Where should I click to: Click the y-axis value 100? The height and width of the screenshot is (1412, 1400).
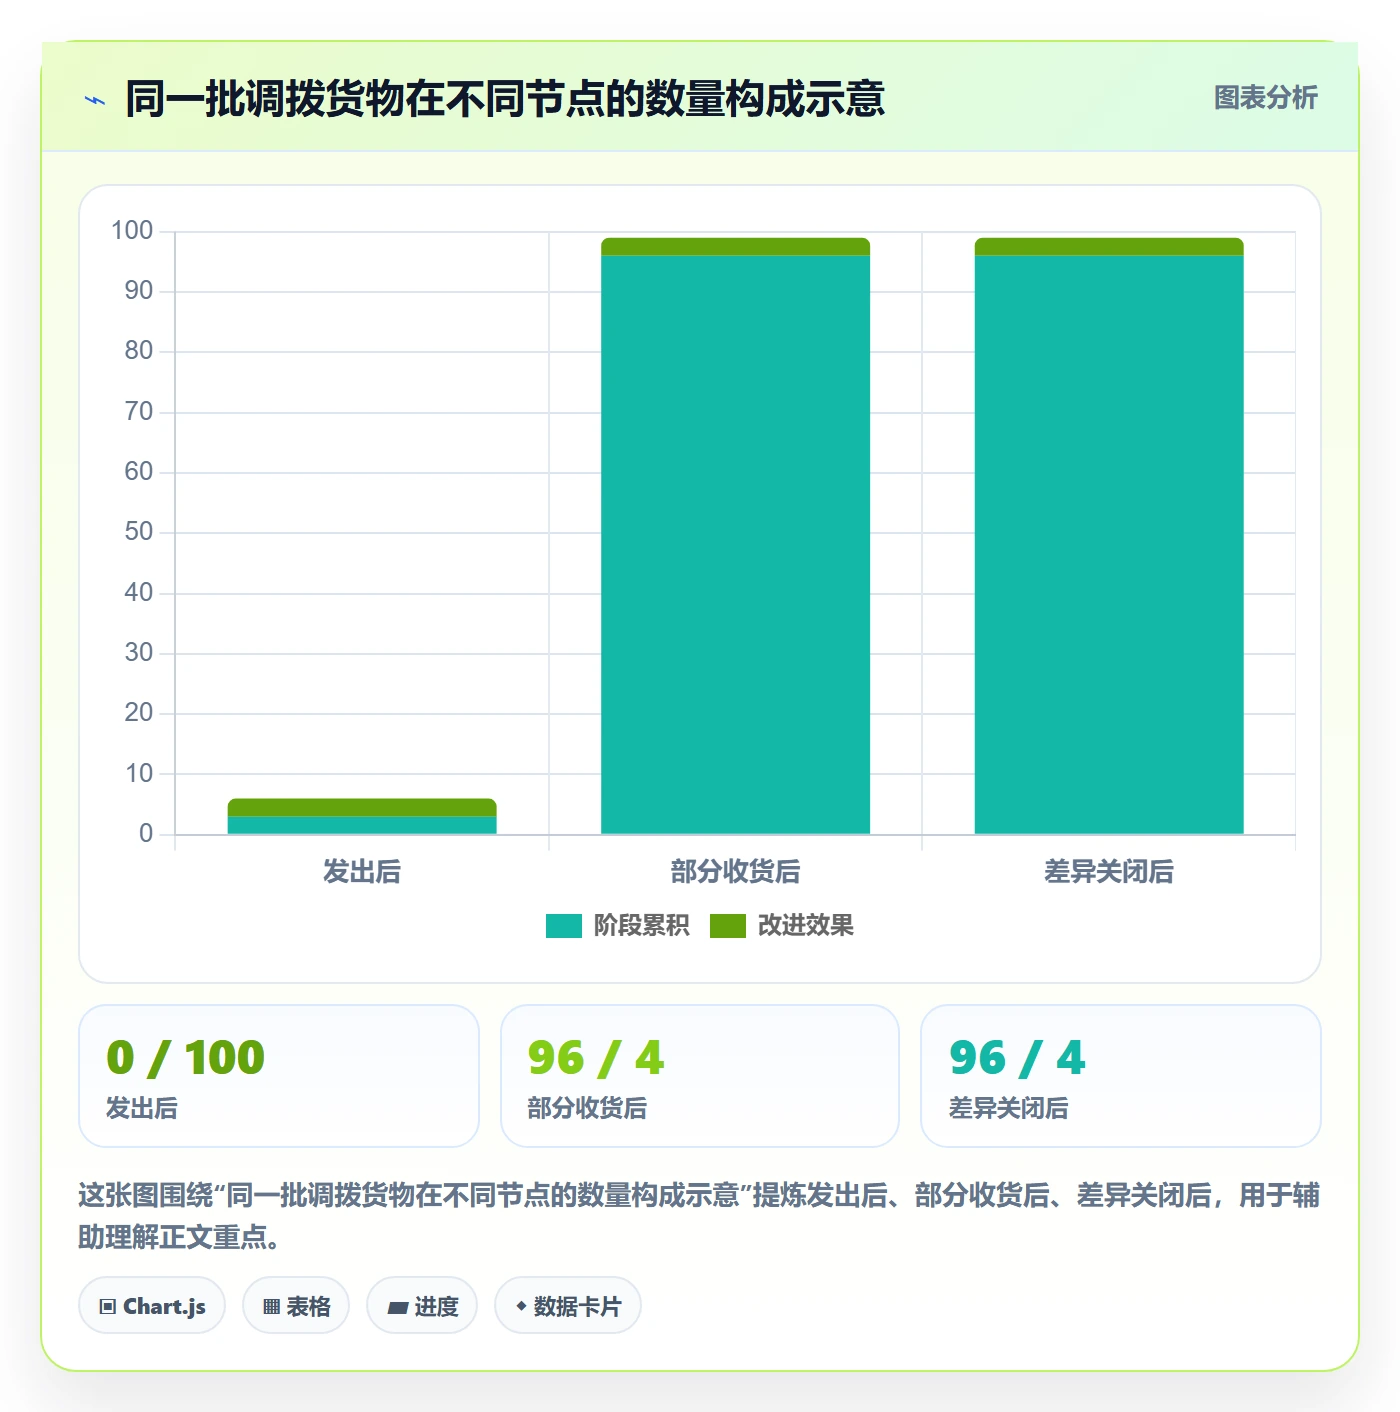click(x=132, y=231)
